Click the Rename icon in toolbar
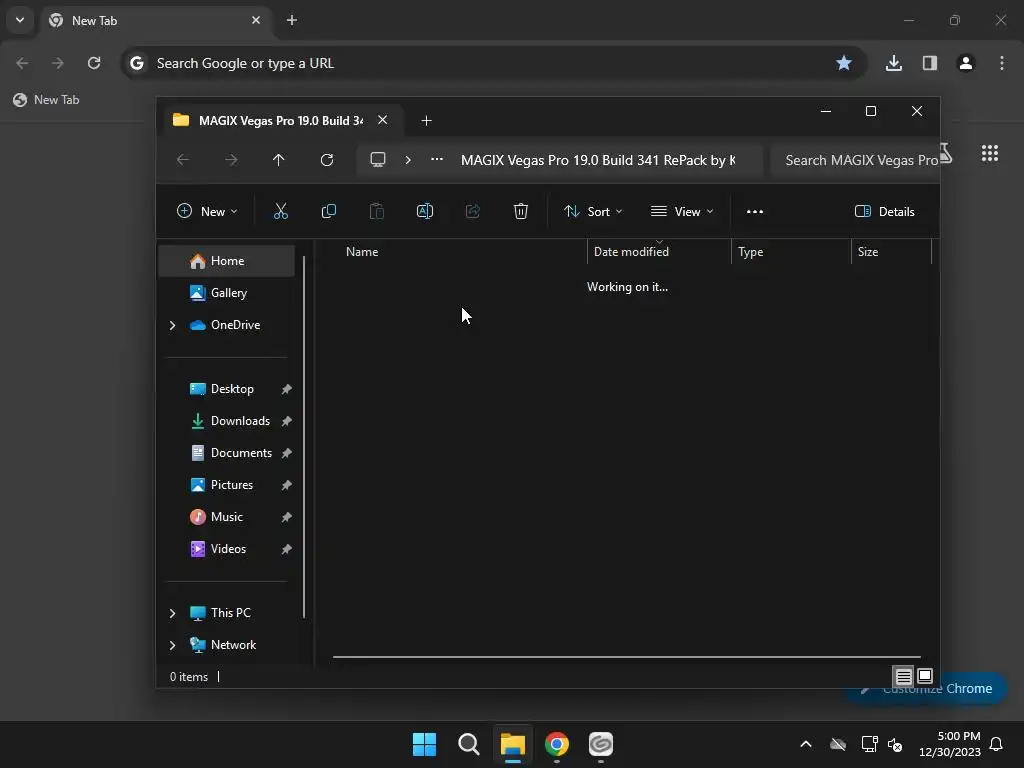1024x768 pixels. pos(424,211)
